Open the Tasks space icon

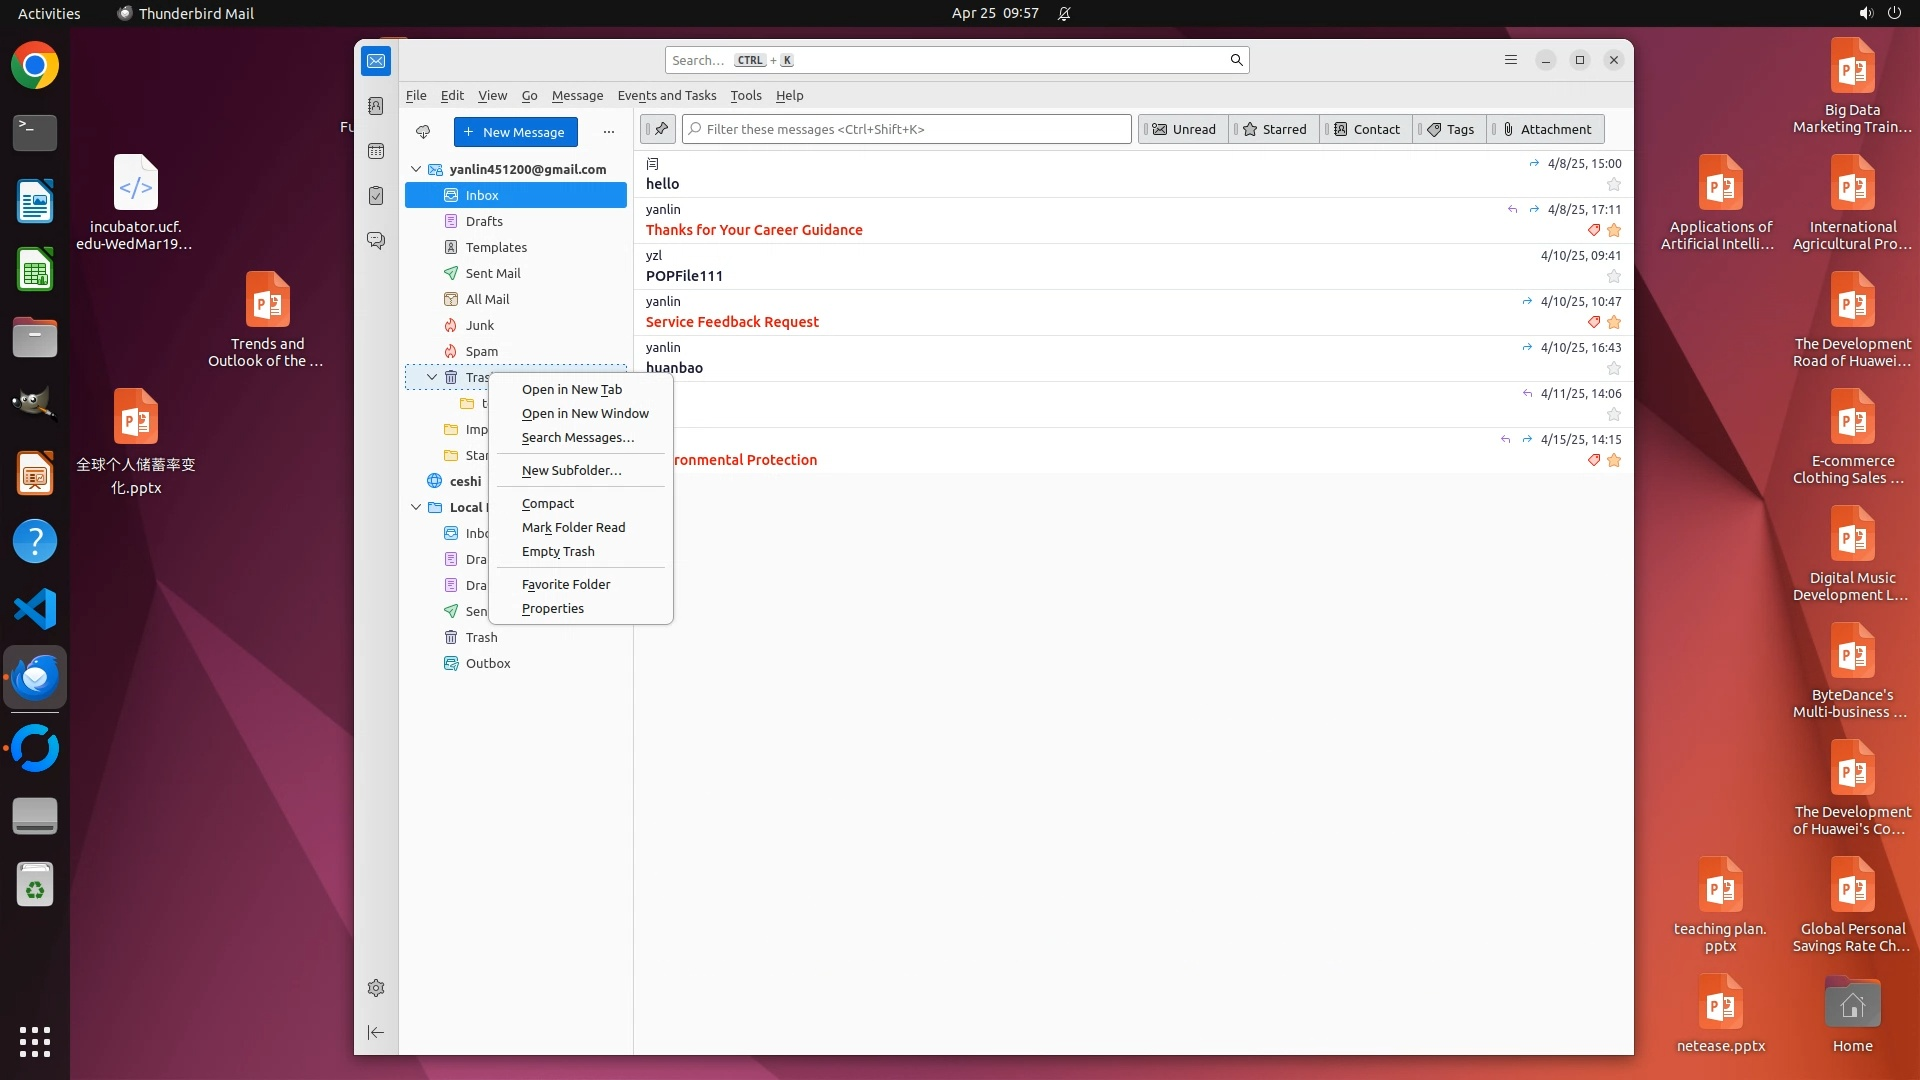376,196
